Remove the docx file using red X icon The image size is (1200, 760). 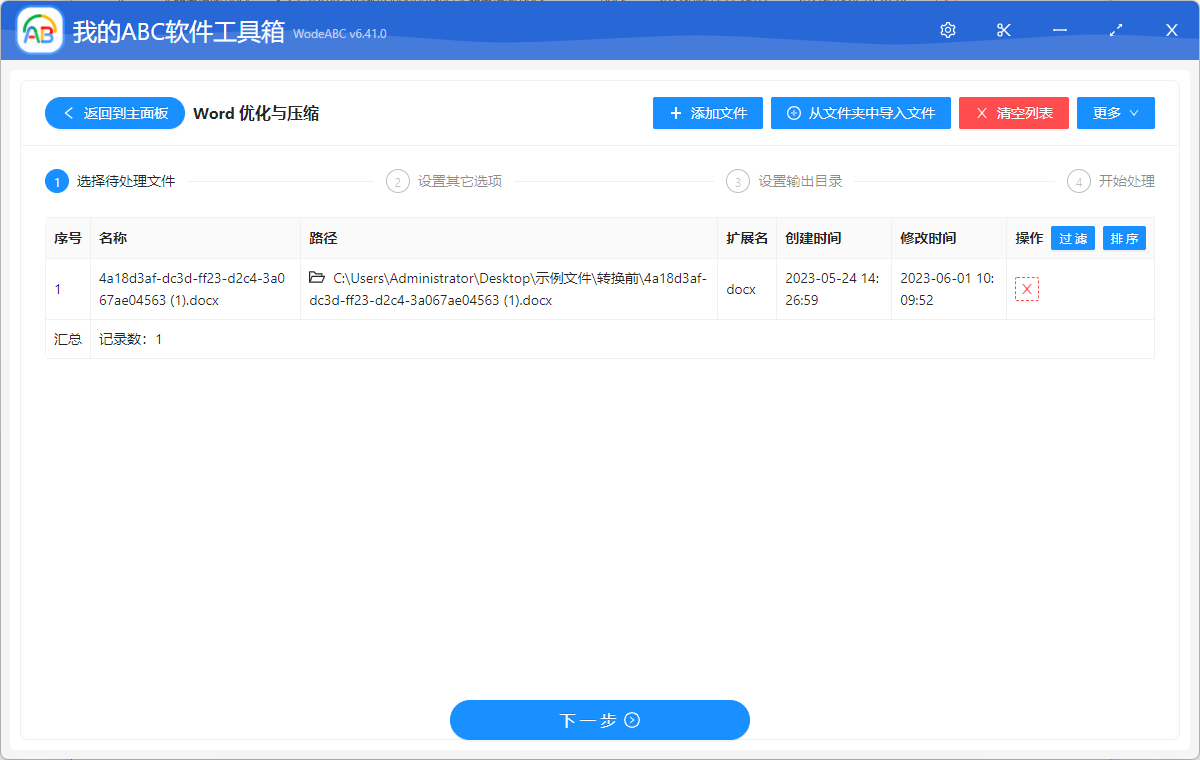pos(1026,288)
